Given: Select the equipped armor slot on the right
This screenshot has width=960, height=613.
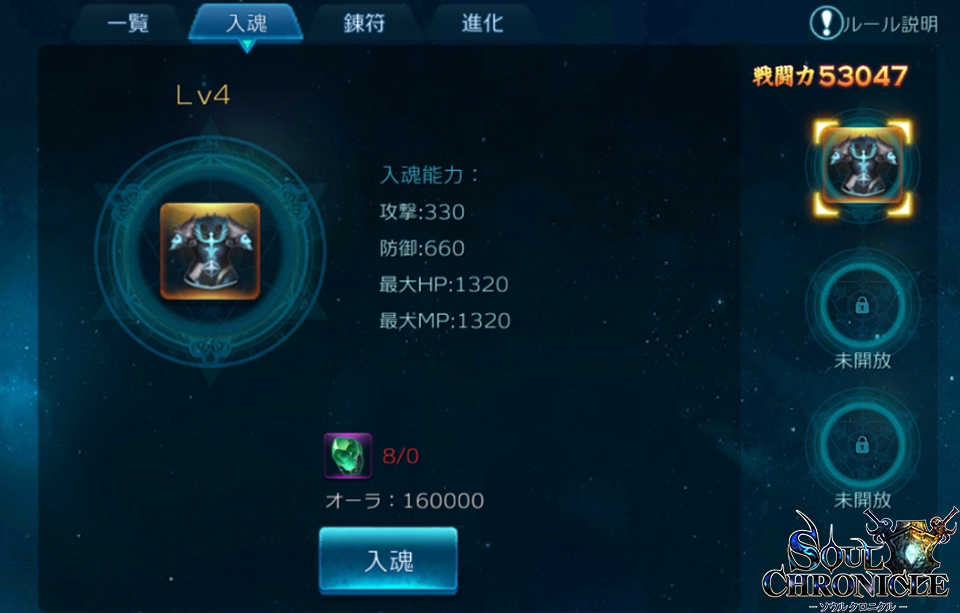Looking at the screenshot, I should coord(863,167).
